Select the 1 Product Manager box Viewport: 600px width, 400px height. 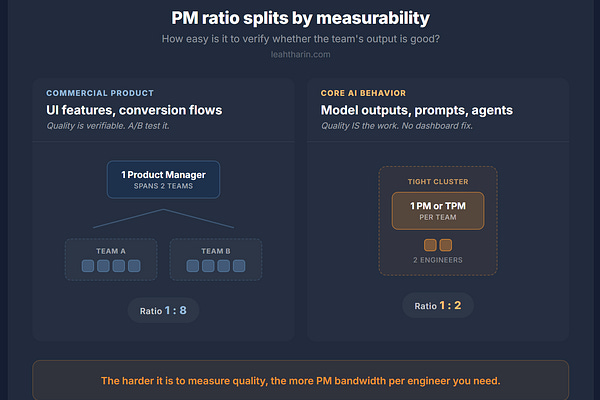163,180
